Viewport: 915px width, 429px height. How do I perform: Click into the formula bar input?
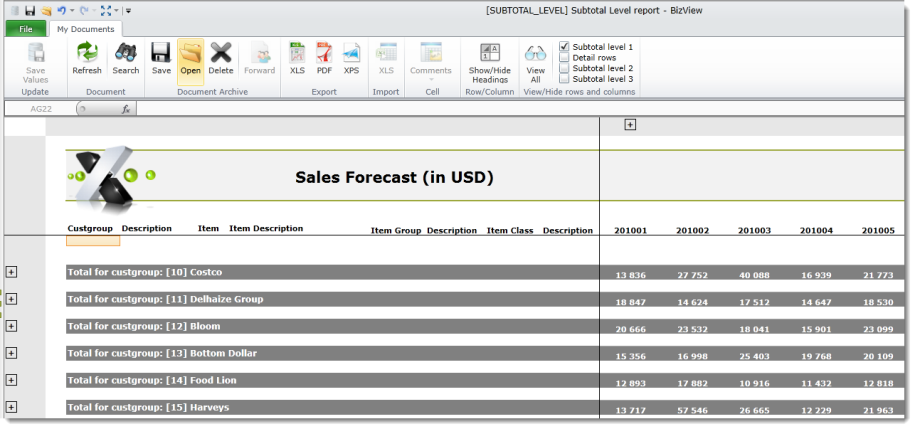[x=519, y=109]
